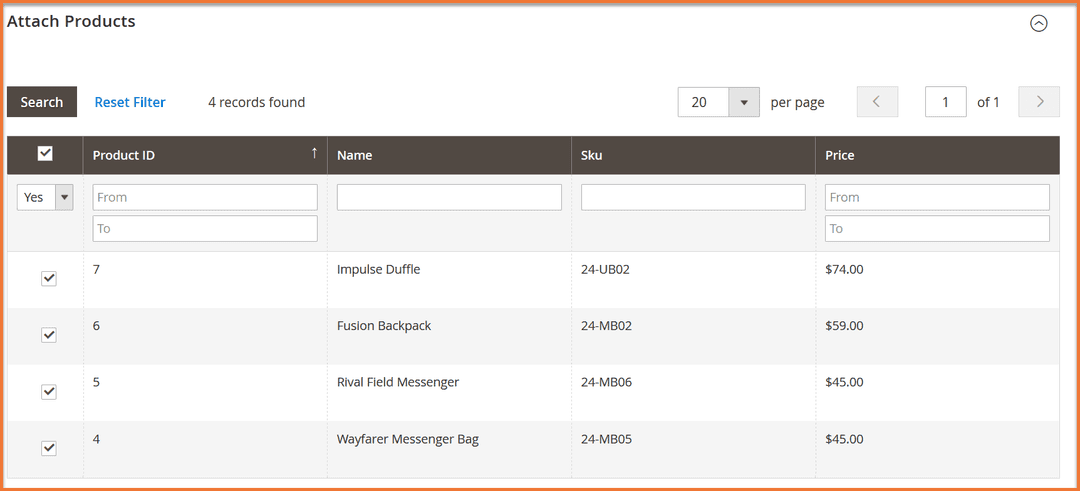The height and width of the screenshot is (491, 1080).
Task: Sort by the Price column header
Action: [x=840, y=155]
